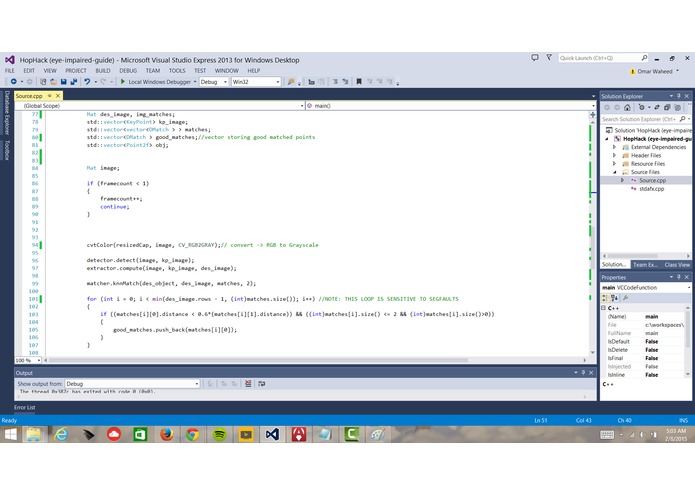
Task: Click Show All Files icon in Solution Explorer
Action: tap(677, 107)
